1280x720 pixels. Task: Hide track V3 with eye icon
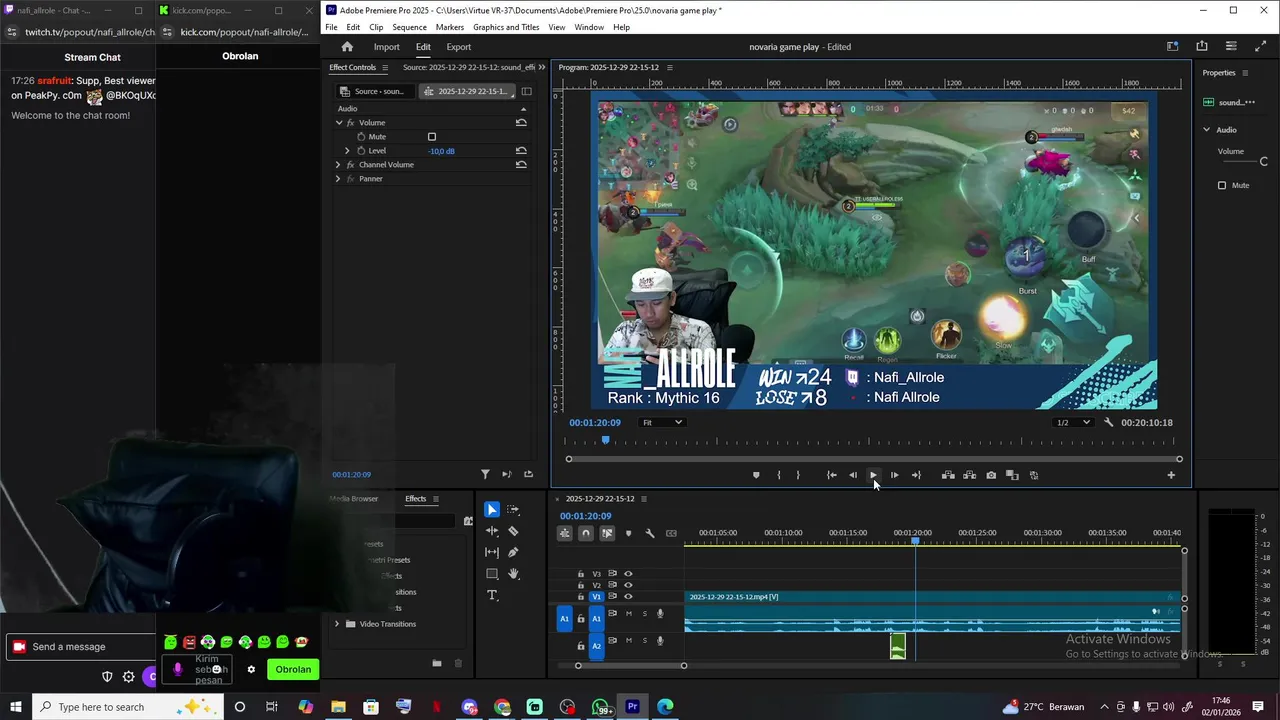[x=628, y=574]
